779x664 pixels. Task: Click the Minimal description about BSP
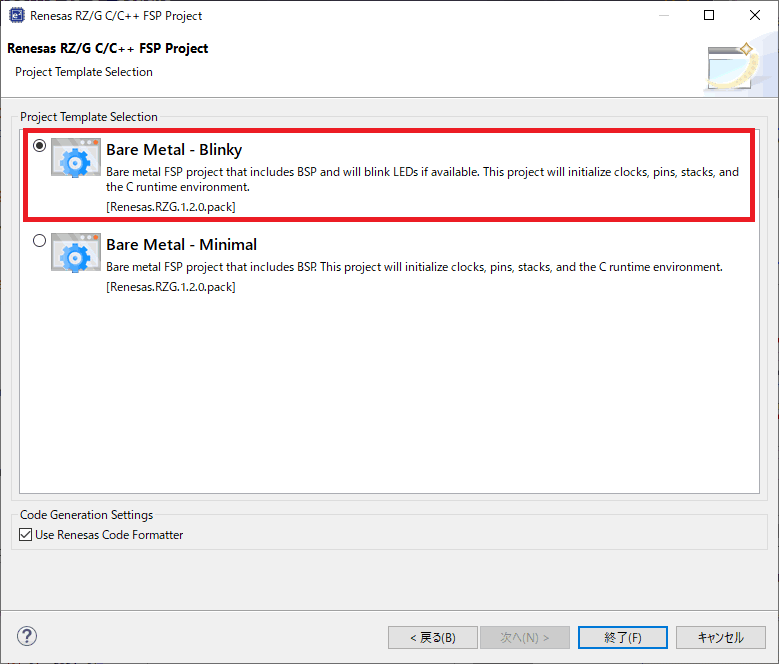tap(414, 267)
